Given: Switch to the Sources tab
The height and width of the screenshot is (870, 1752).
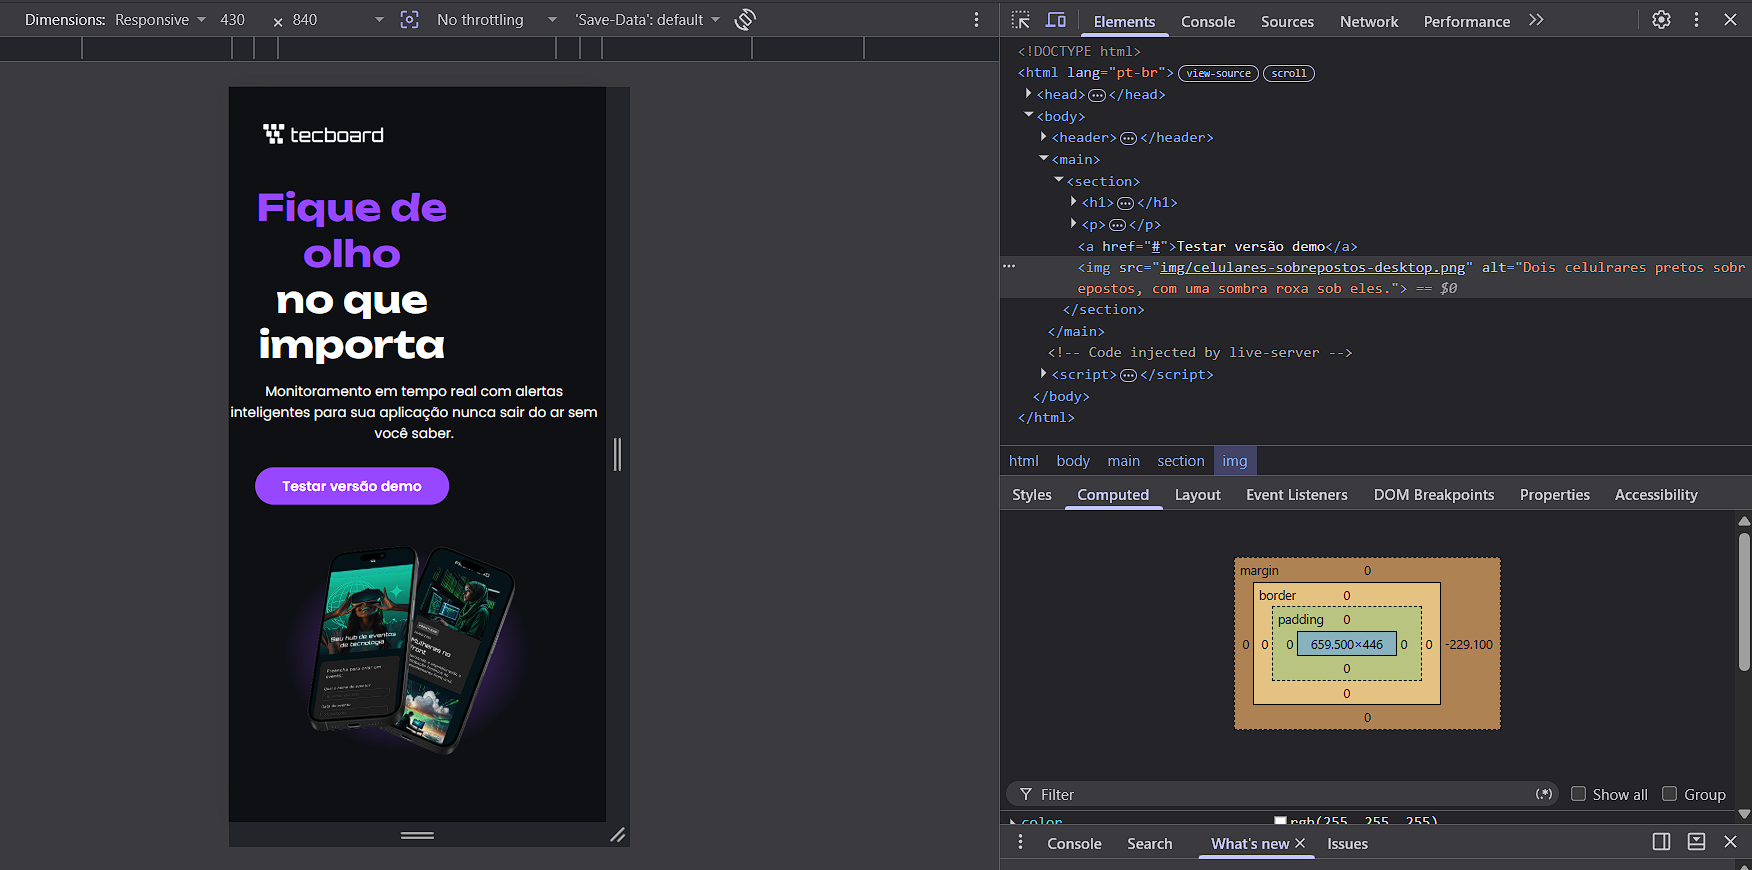Looking at the screenshot, I should 1287,21.
